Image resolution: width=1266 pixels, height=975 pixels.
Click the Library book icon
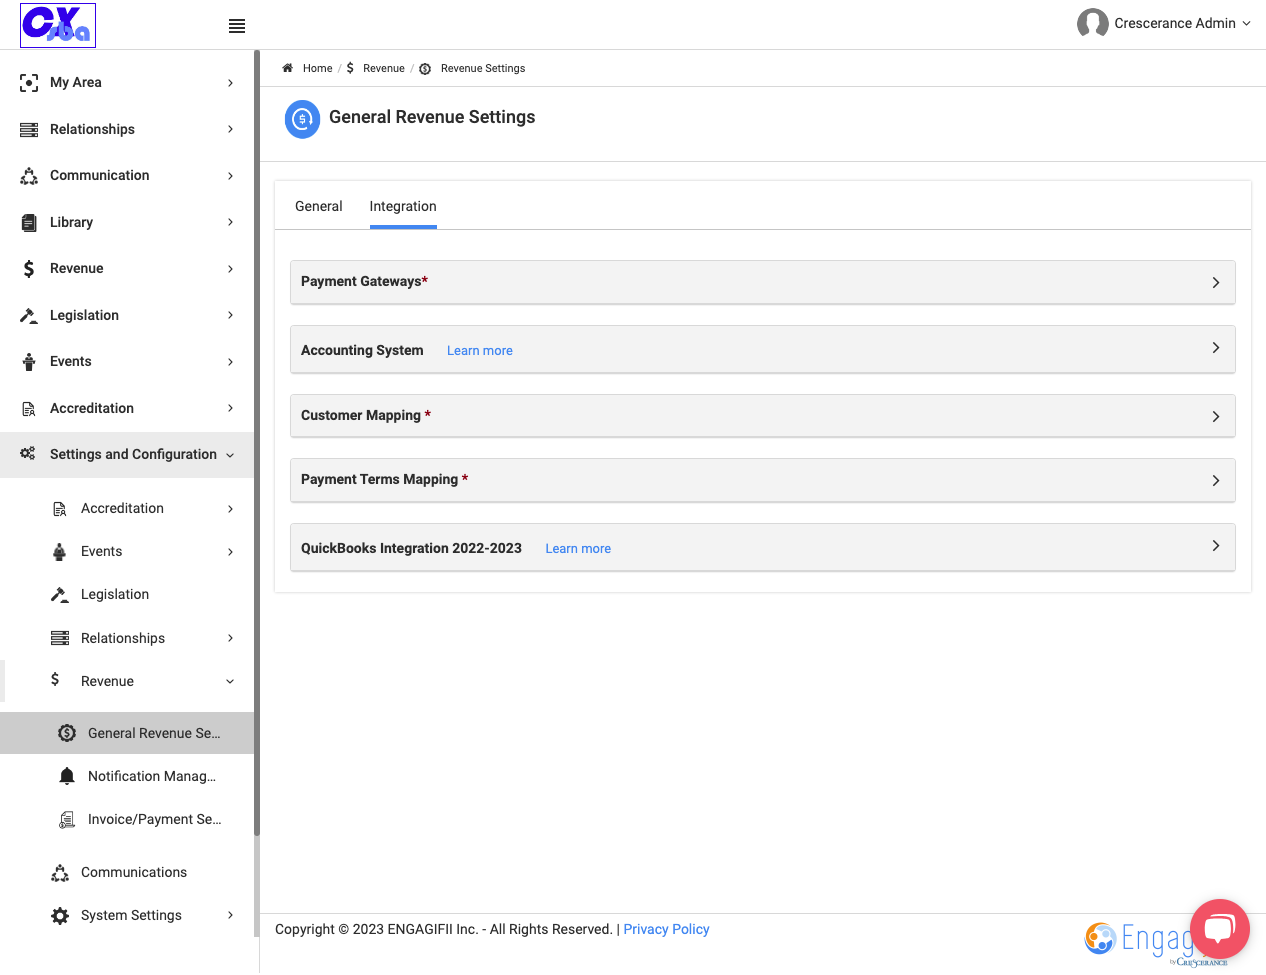point(29,223)
